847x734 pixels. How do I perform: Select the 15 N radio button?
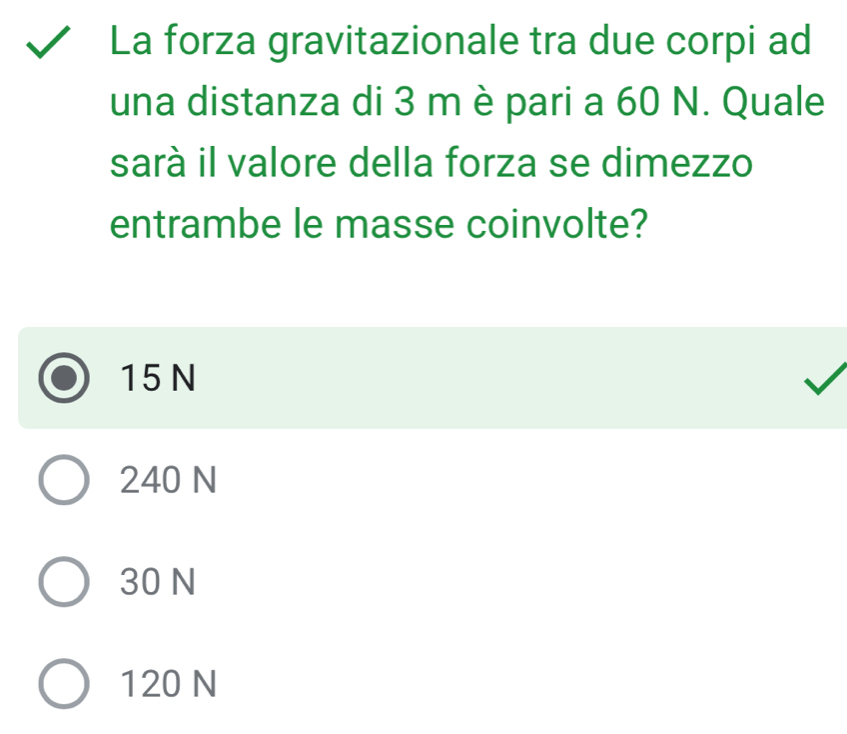pos(64,378)
